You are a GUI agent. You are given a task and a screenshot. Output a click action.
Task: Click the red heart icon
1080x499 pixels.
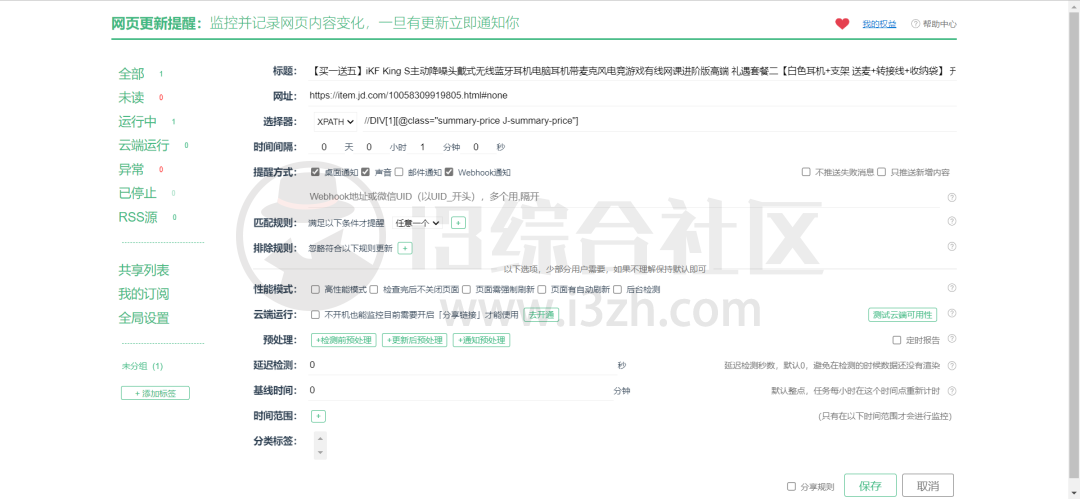tap(842, 23)
